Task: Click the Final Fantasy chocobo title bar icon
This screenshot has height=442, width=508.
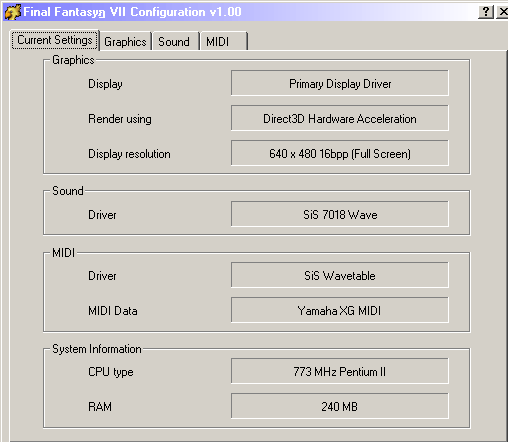Action: coord(13,12)
